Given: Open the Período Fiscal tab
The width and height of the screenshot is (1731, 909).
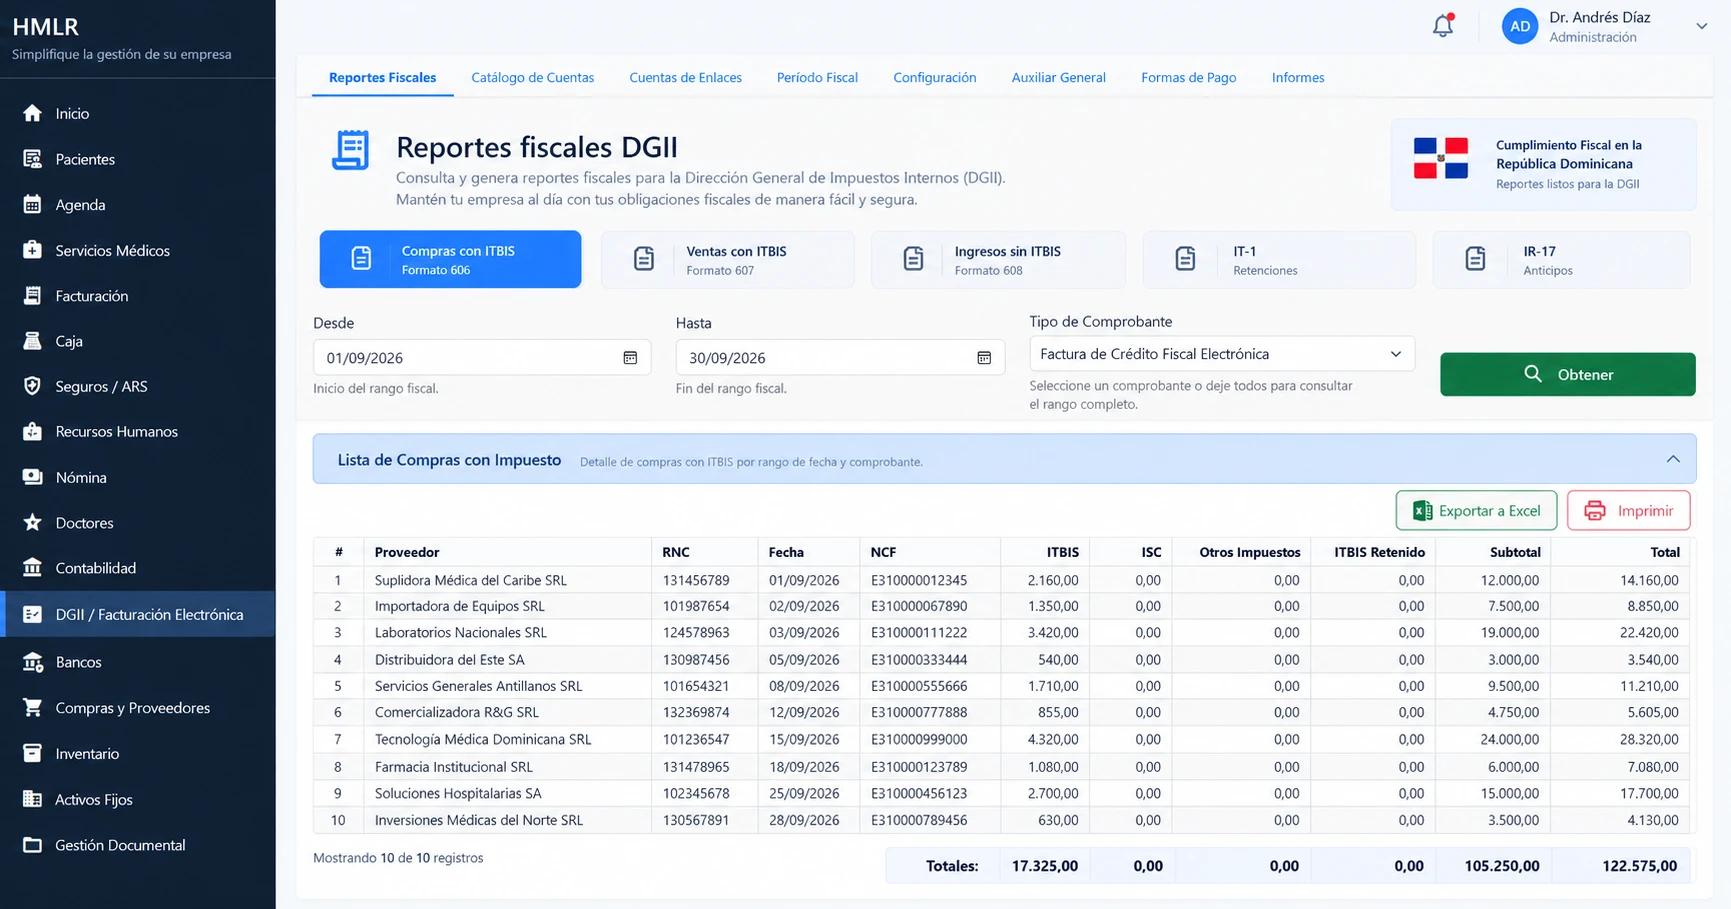Looking at the screenshot, I should (x=817, y=77).
